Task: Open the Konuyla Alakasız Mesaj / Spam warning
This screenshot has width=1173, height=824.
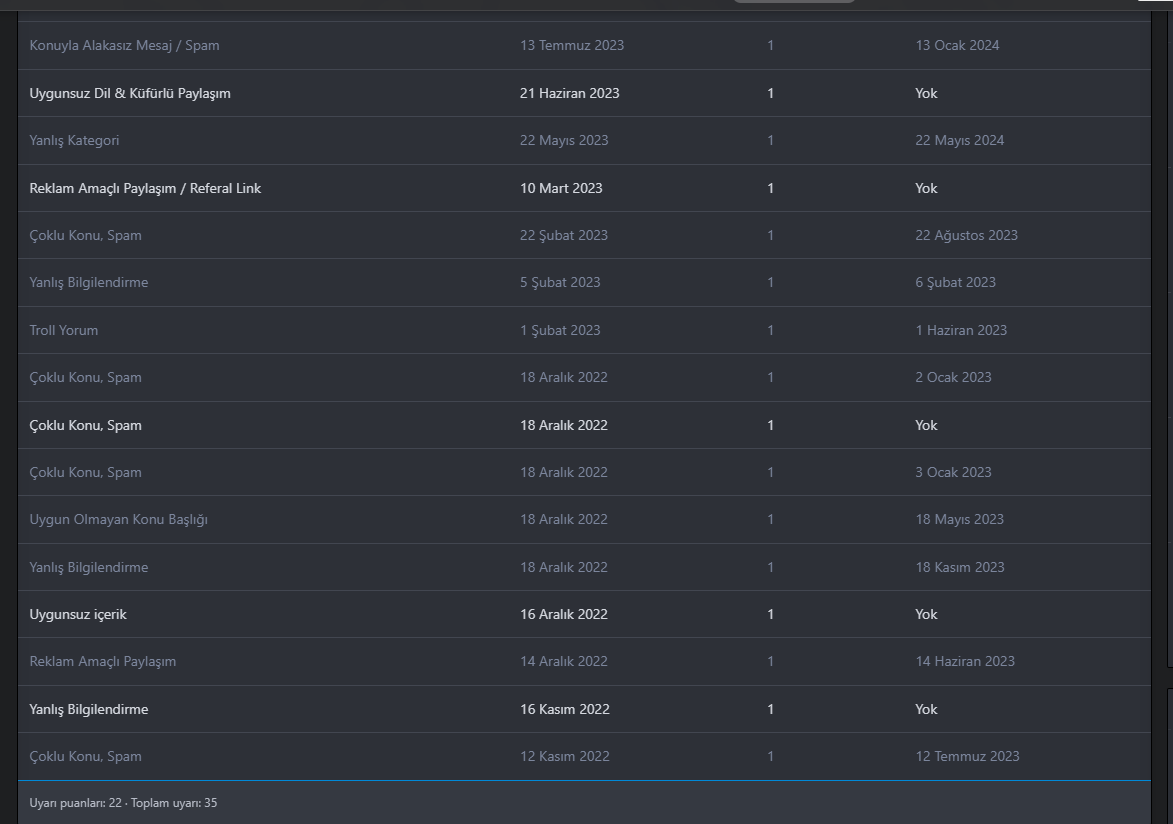Action: tap(124, 45)
